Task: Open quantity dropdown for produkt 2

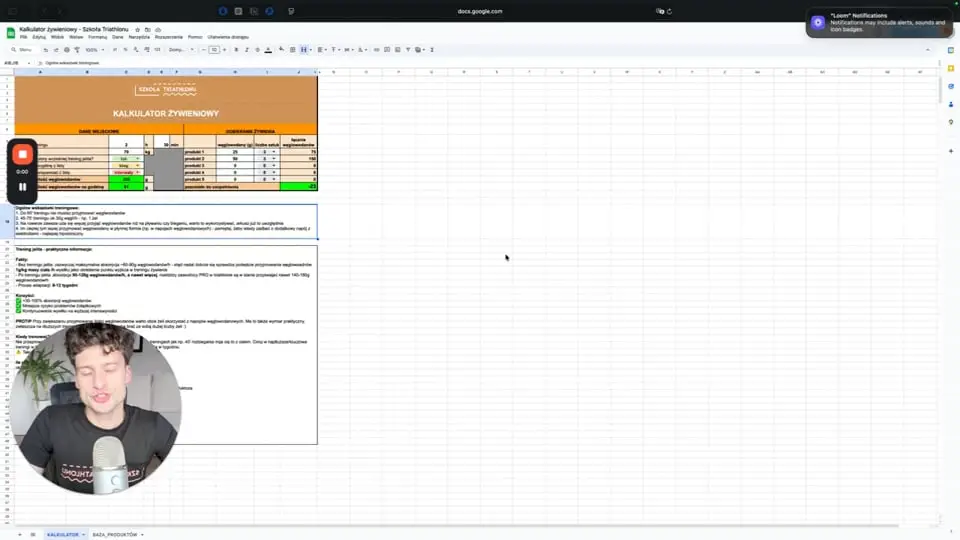Action: pos(274,159)
